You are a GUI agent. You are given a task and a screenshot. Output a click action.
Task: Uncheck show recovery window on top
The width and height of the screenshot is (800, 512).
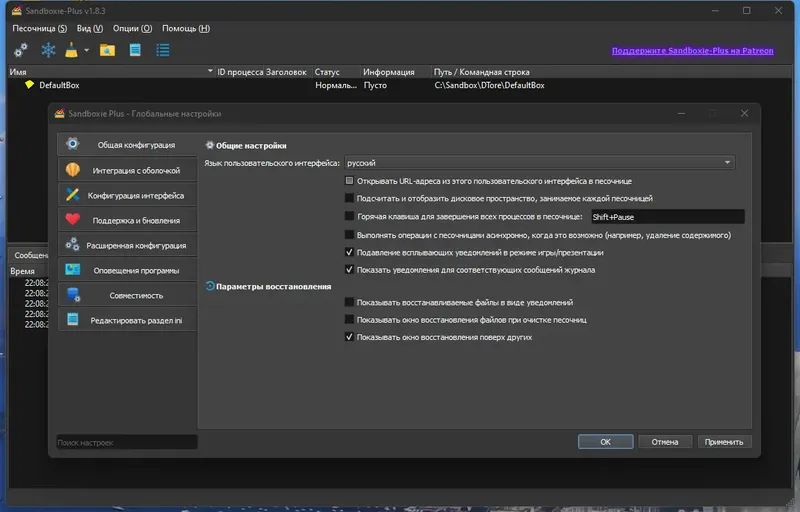coord(349,337)
